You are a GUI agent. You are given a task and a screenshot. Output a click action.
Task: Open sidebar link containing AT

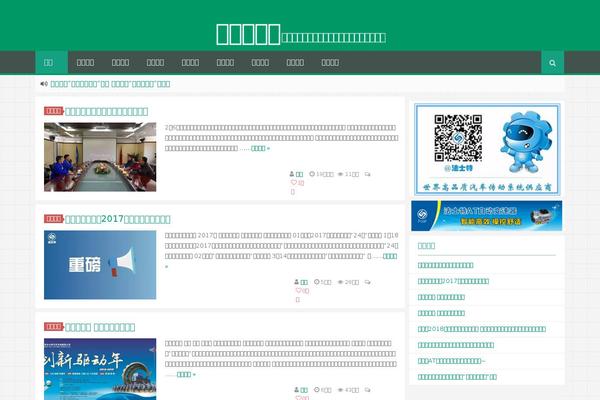[451, 361]
